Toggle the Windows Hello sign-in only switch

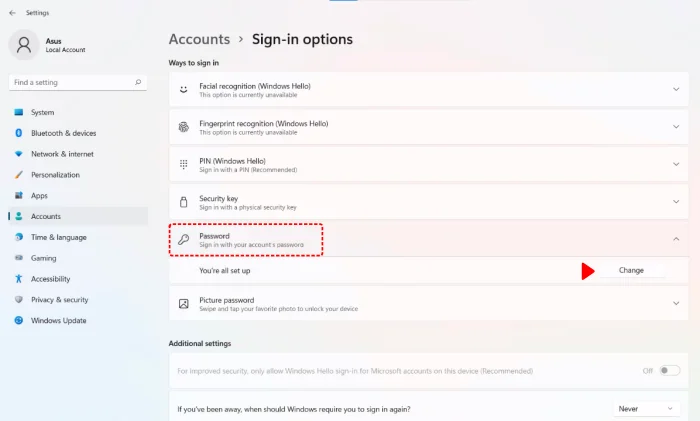click(x=669, y=370)
